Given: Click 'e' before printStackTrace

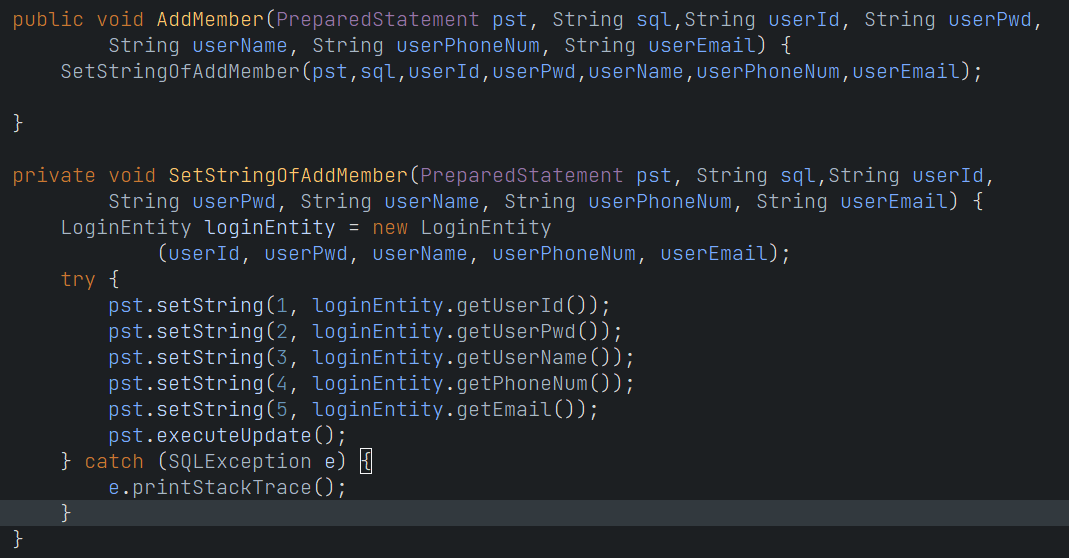Looking at the screenshot, I should pyautogui.click(x=114, y=488).
